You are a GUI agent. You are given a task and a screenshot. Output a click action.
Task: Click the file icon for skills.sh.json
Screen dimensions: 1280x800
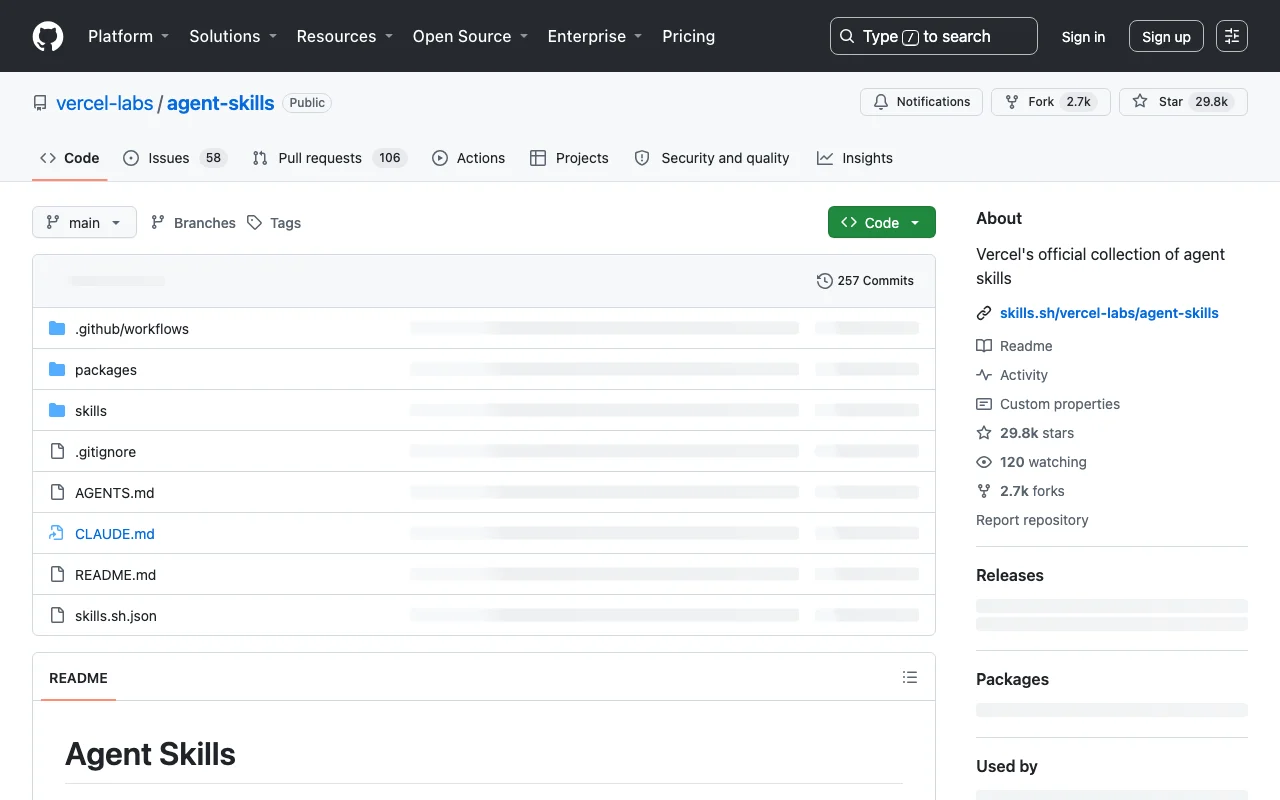point(57,615)
